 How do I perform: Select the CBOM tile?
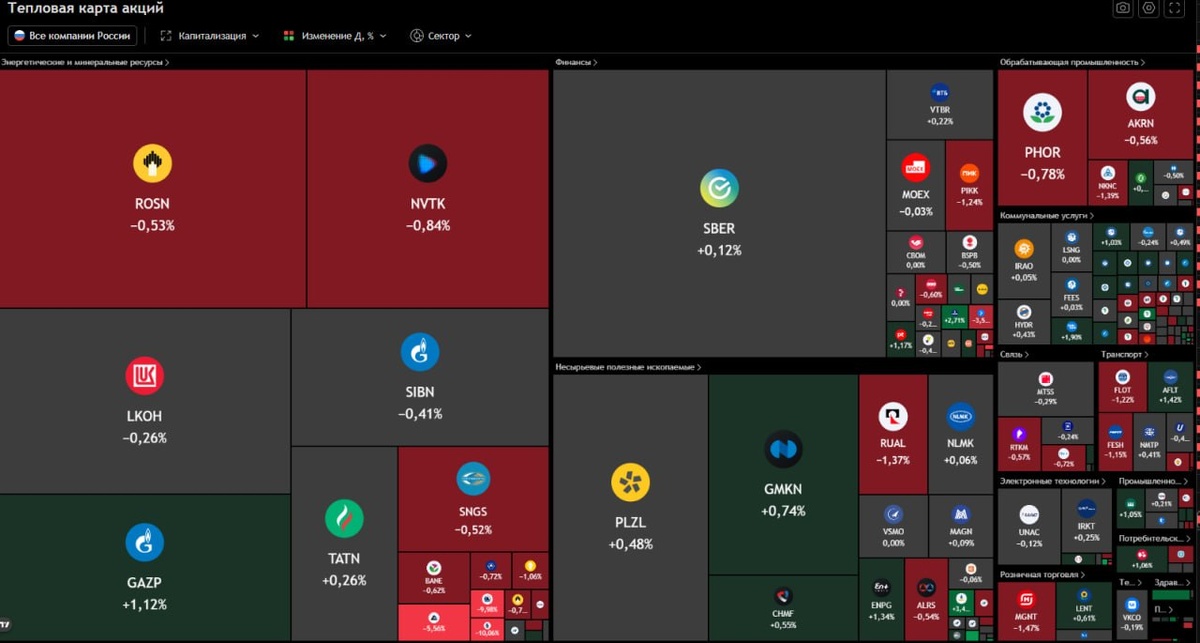(x=916, y=253)
